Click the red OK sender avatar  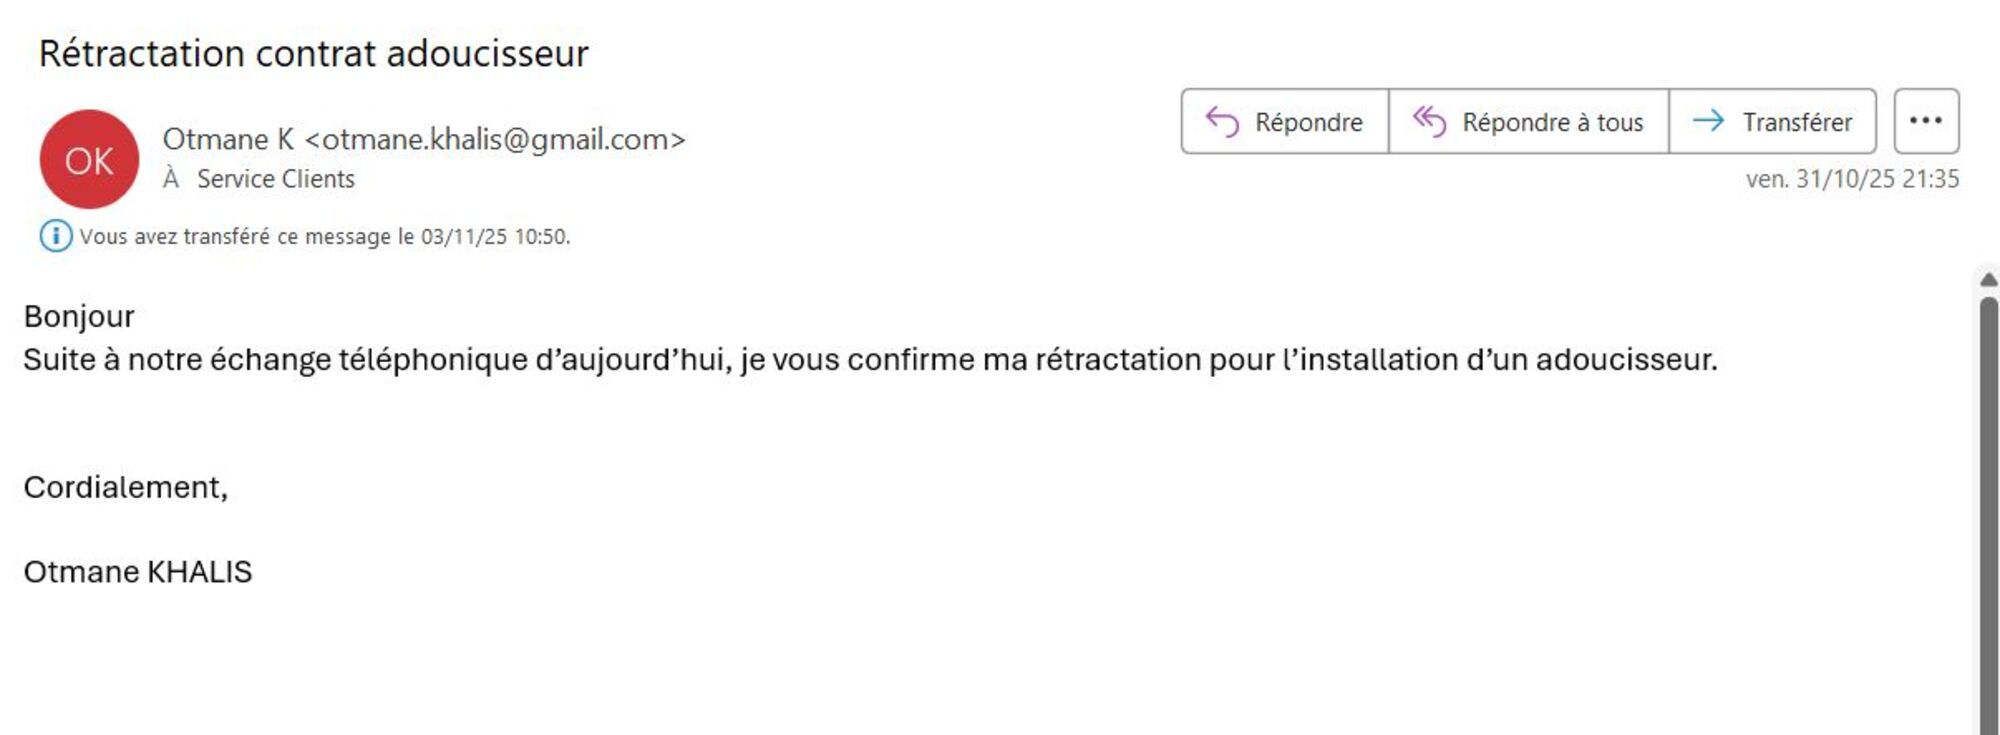(x=89, y=160)
